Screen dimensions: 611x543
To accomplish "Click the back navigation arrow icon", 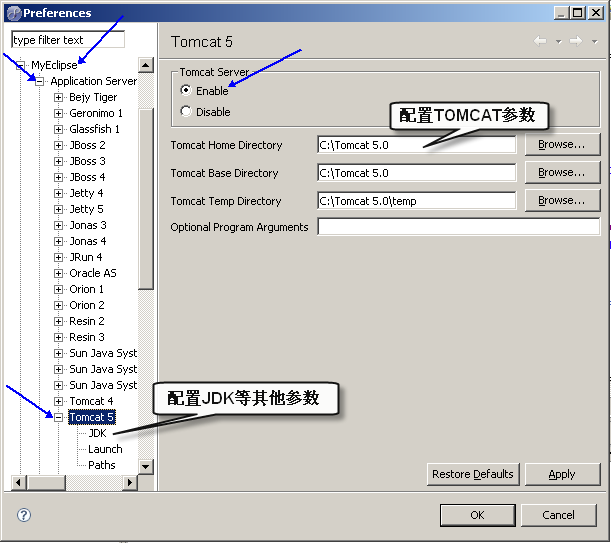I will (540, 41).
